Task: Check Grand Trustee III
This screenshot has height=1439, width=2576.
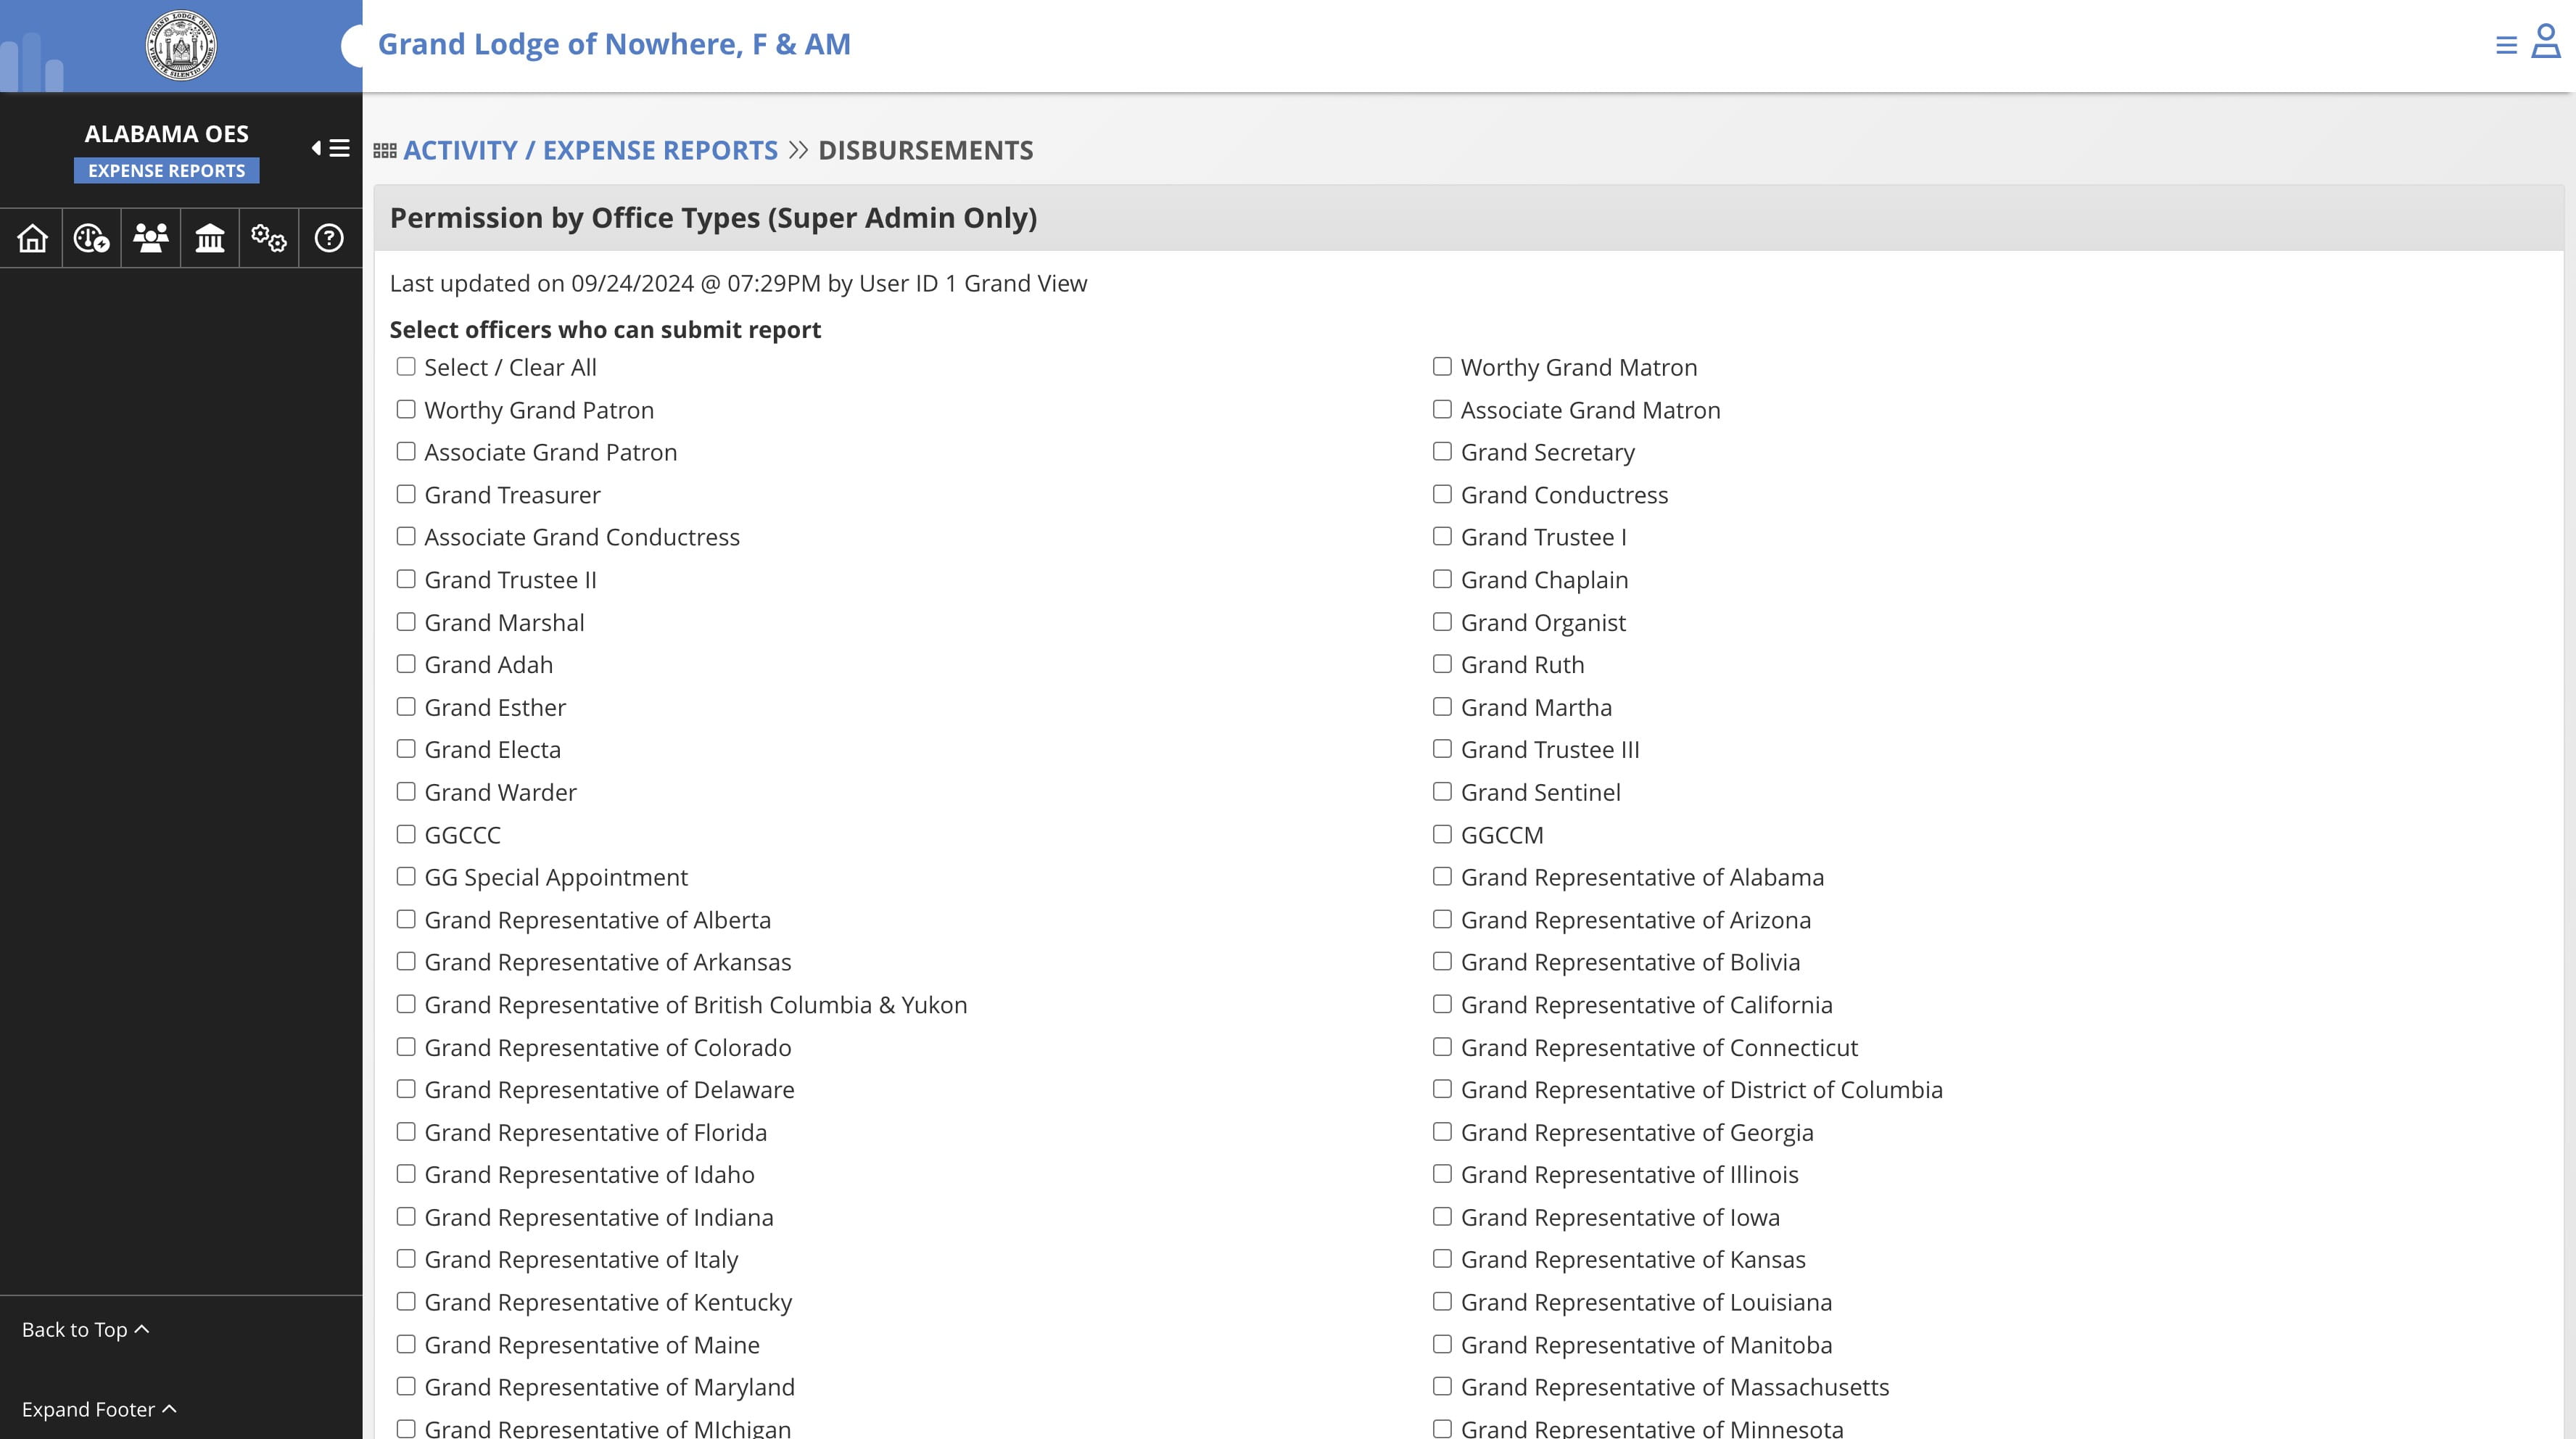Action: pos(1442,750)
